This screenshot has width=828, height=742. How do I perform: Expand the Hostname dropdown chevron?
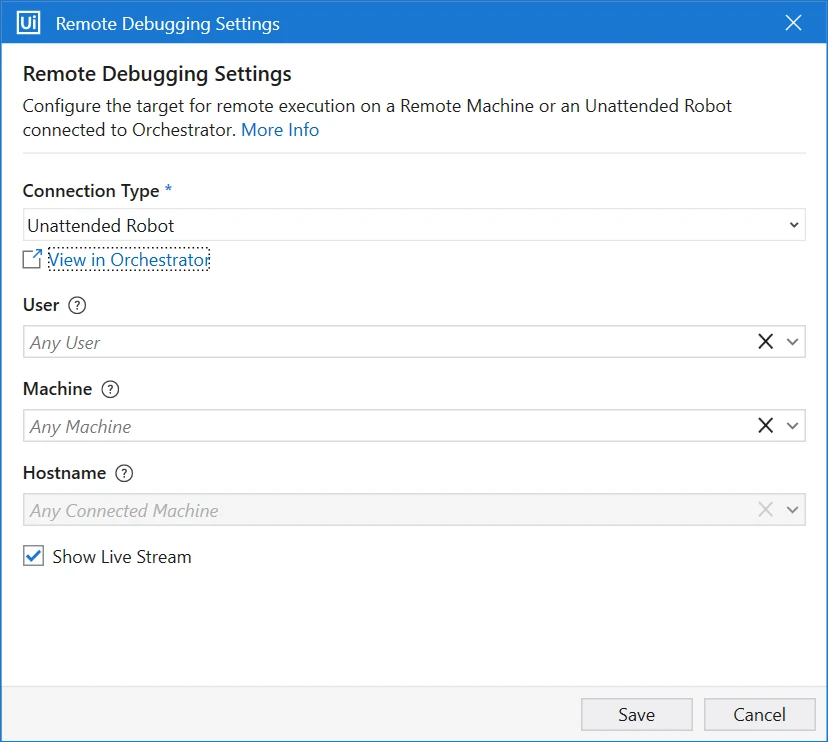(792, 510)
